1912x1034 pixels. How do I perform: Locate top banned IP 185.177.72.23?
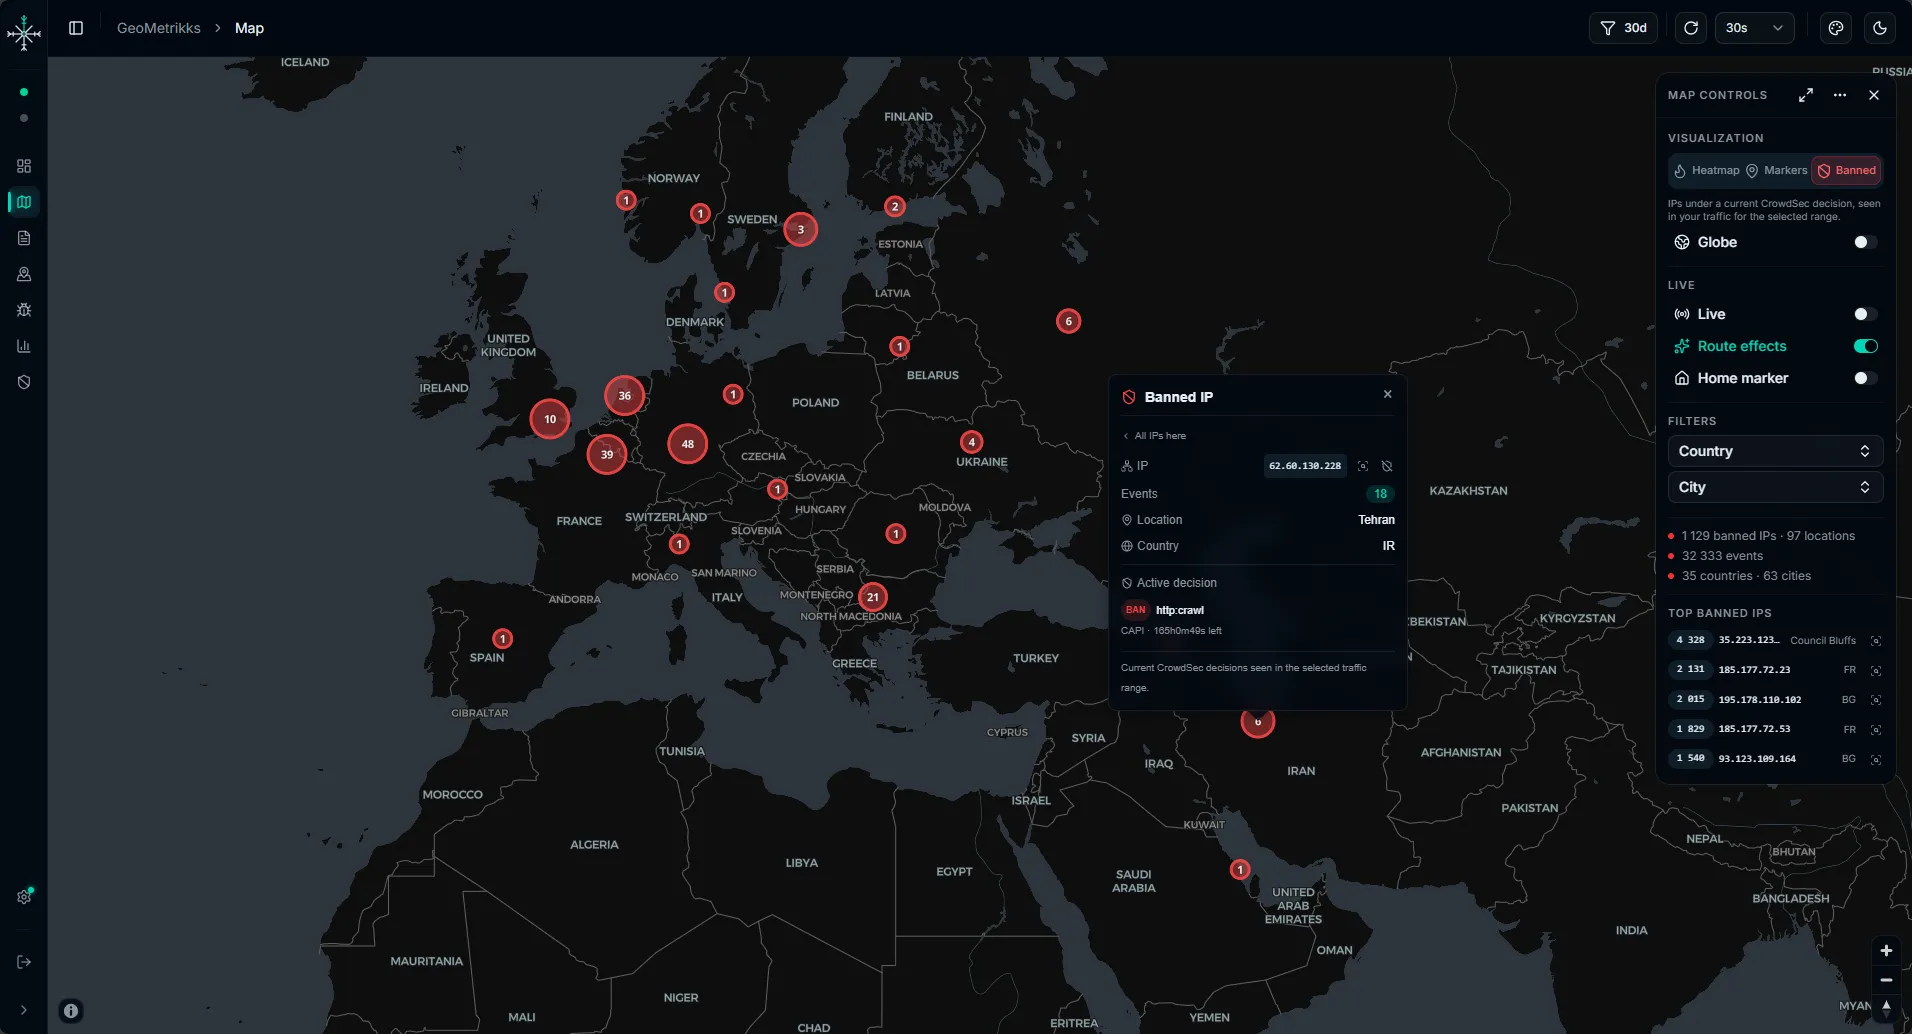pyautogui.click(x=1876, y=670)
